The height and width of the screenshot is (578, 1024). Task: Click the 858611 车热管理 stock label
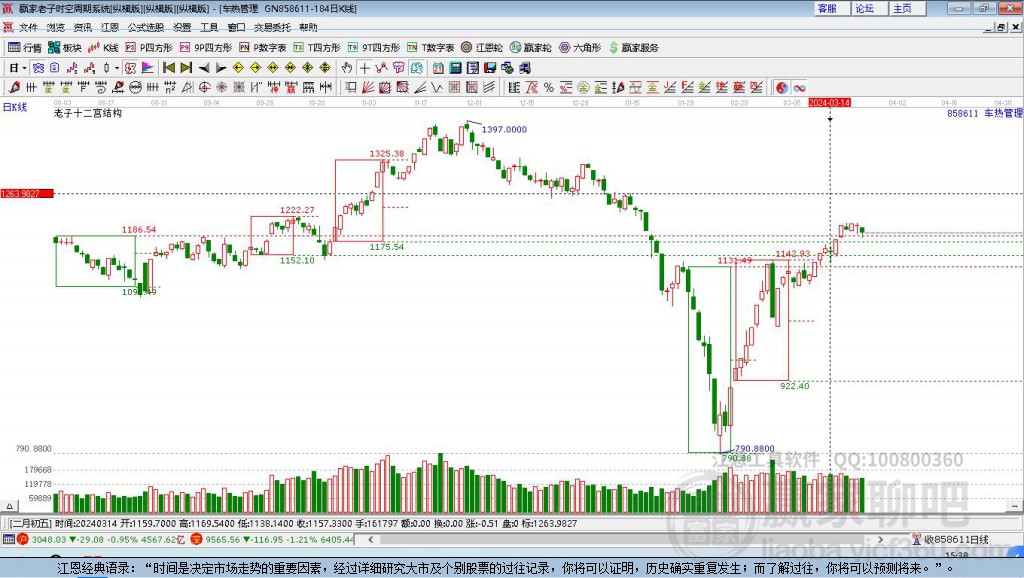[x=985, y=114]
